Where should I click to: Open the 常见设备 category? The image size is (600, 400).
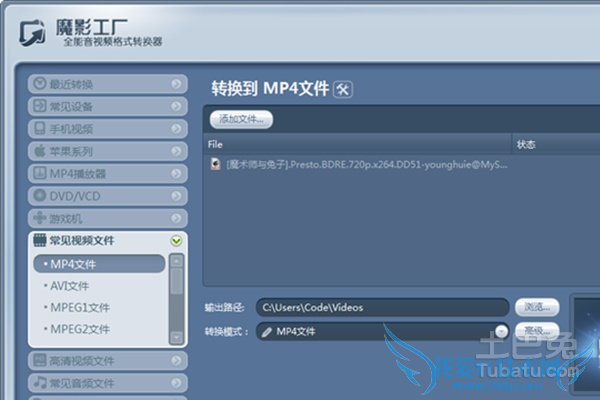108,106
